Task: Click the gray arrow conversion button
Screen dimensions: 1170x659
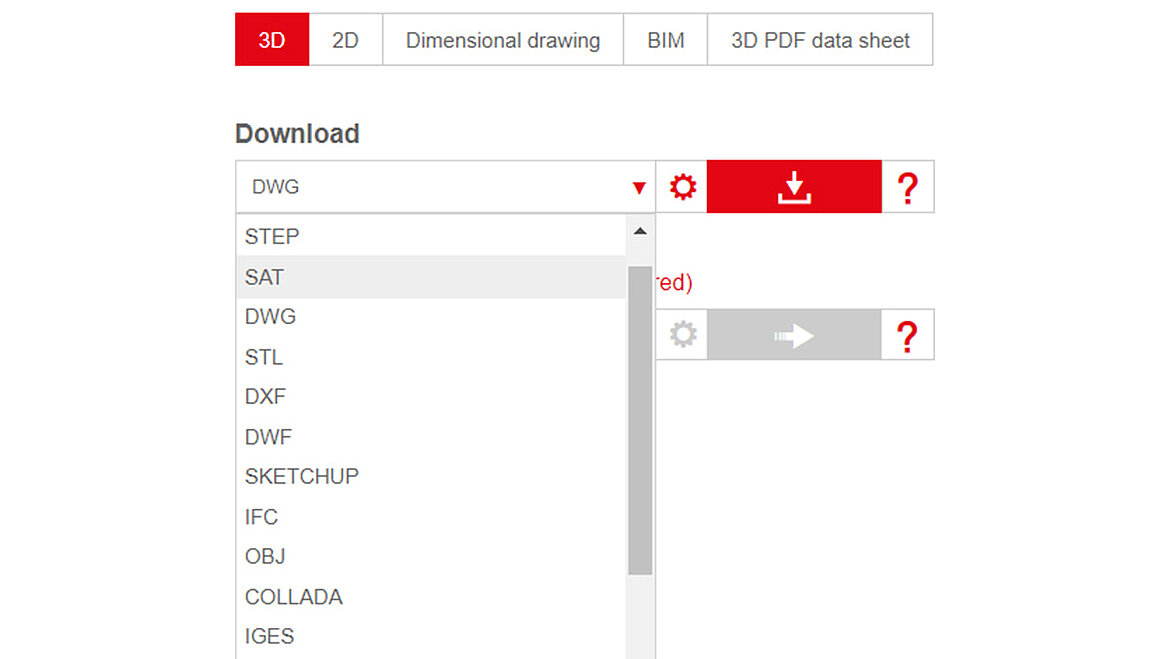Action: 793,334
